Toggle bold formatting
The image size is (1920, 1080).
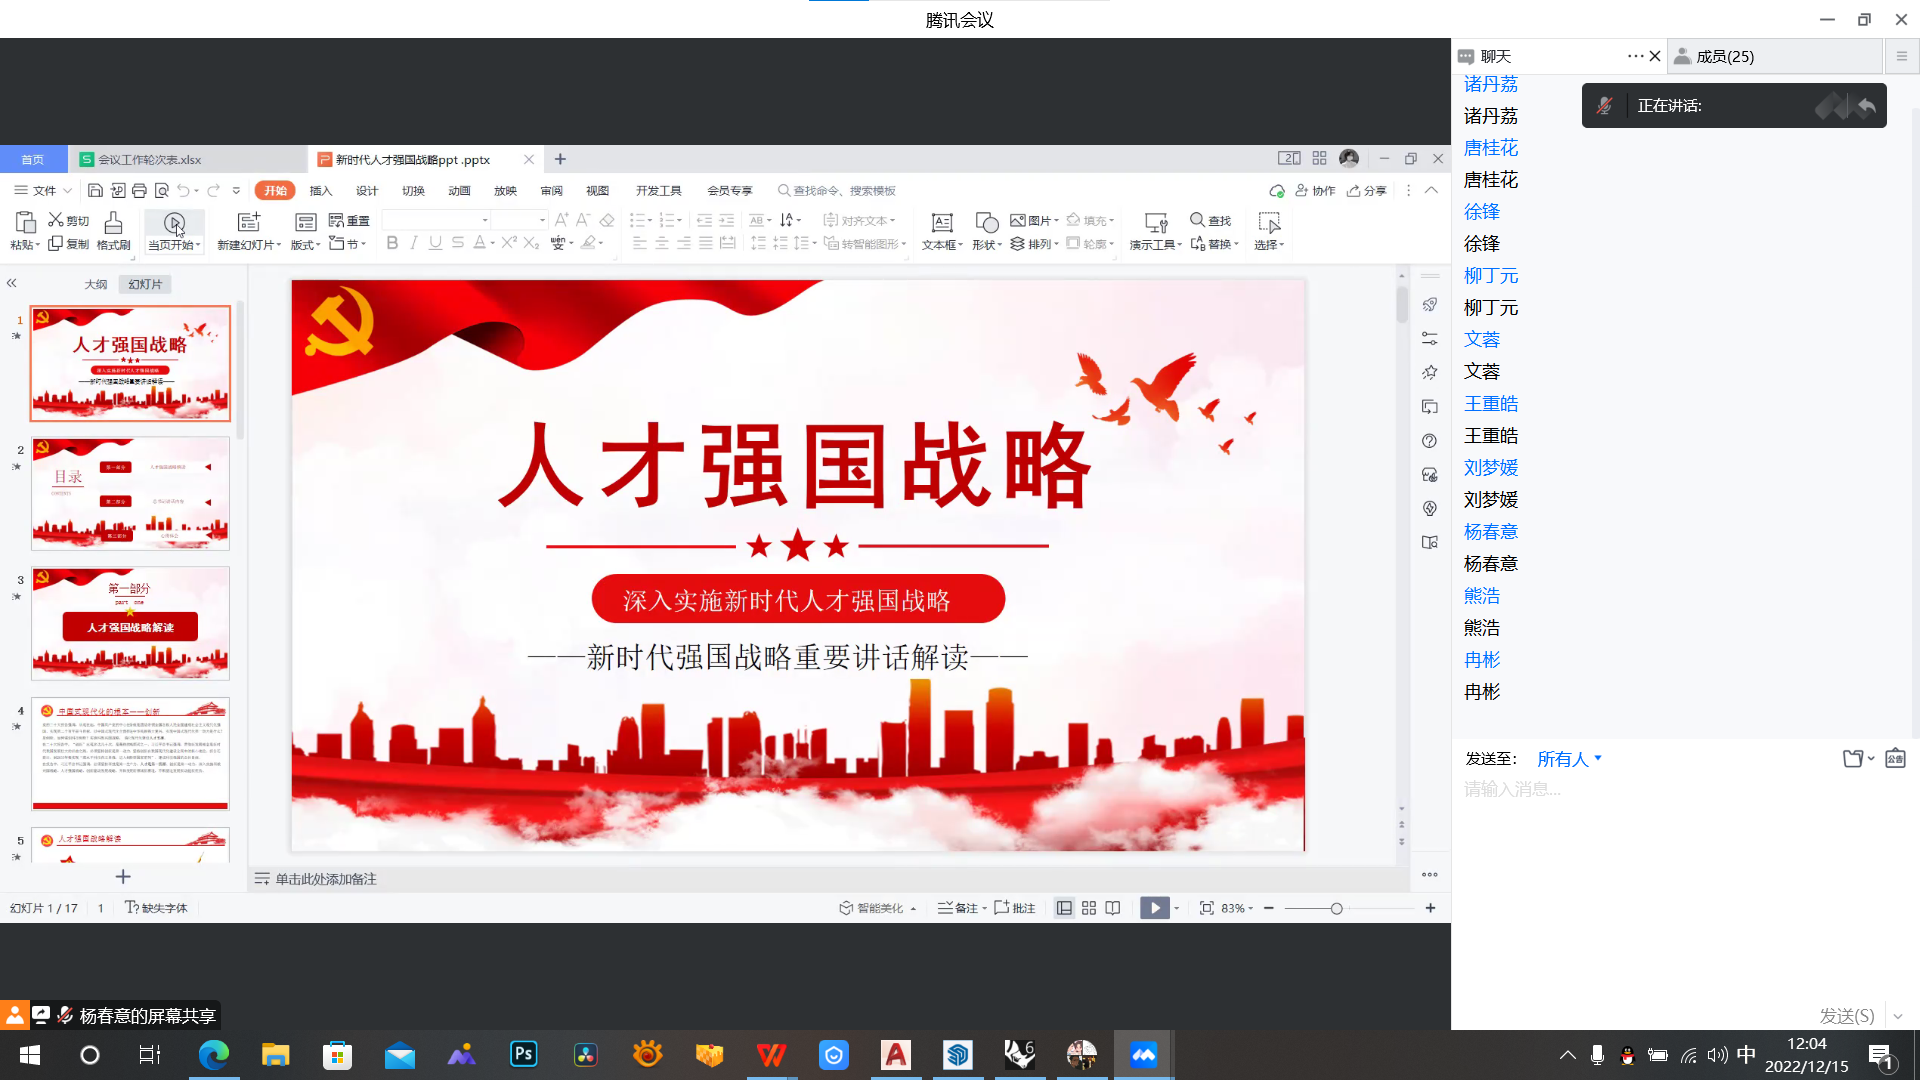pyautogui.click(x=392, y=243)
